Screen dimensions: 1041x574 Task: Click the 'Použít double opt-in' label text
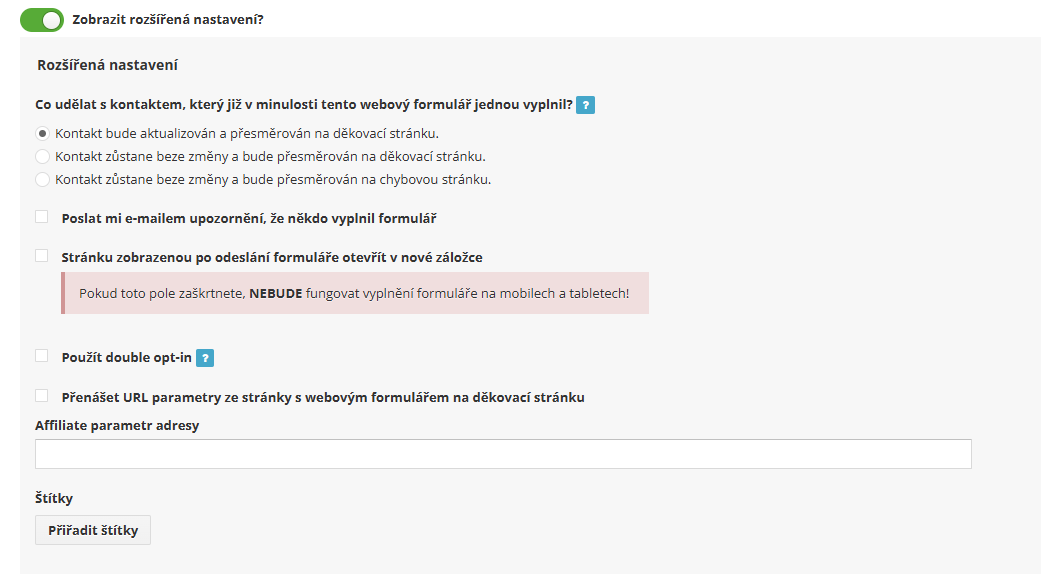point(127,358)
